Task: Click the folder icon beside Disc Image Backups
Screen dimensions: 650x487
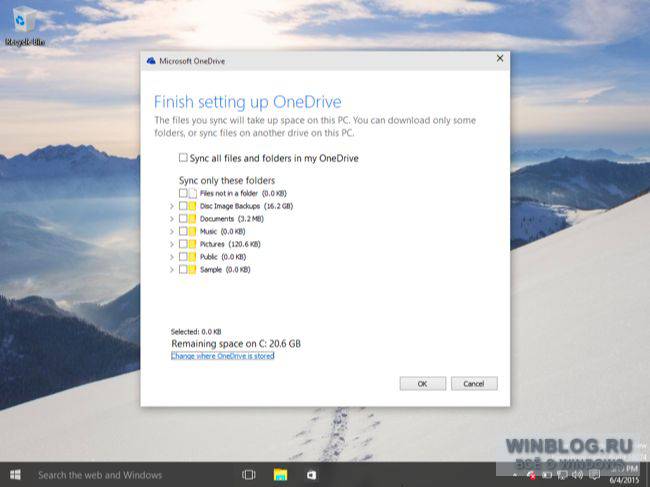Action: click(x=192, y=206)
